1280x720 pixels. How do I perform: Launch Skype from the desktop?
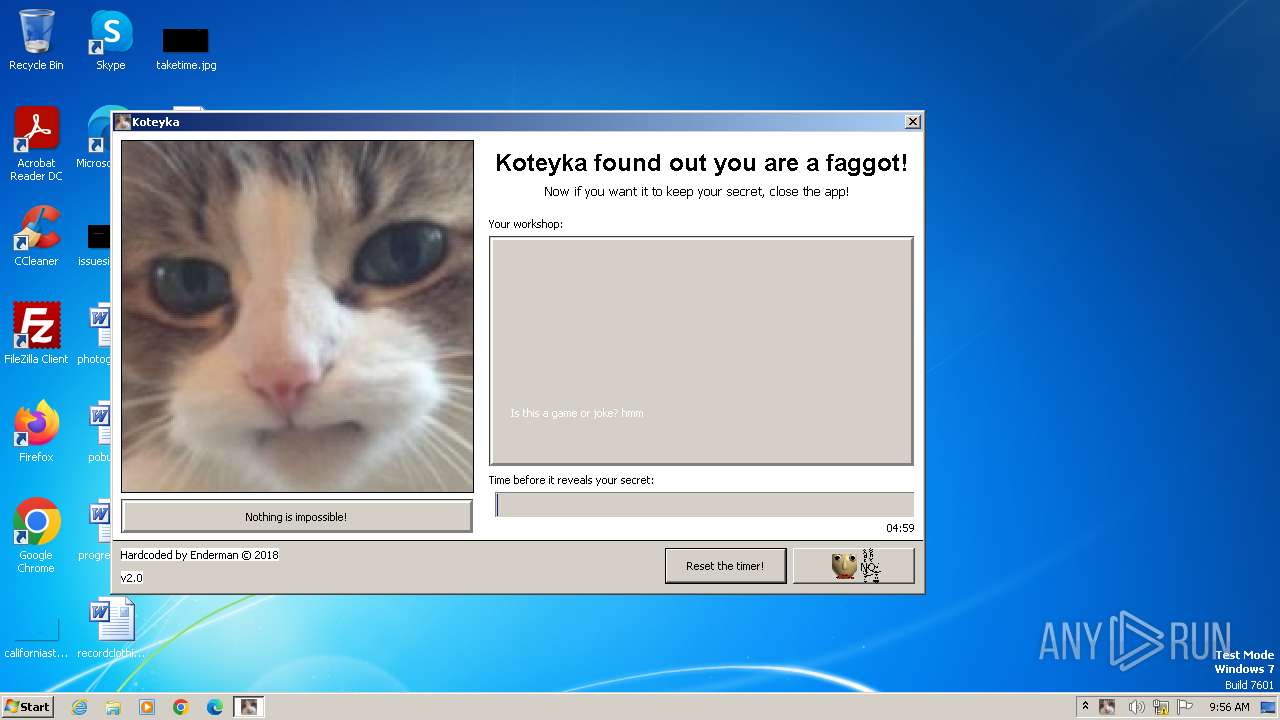tap(111, 40)
